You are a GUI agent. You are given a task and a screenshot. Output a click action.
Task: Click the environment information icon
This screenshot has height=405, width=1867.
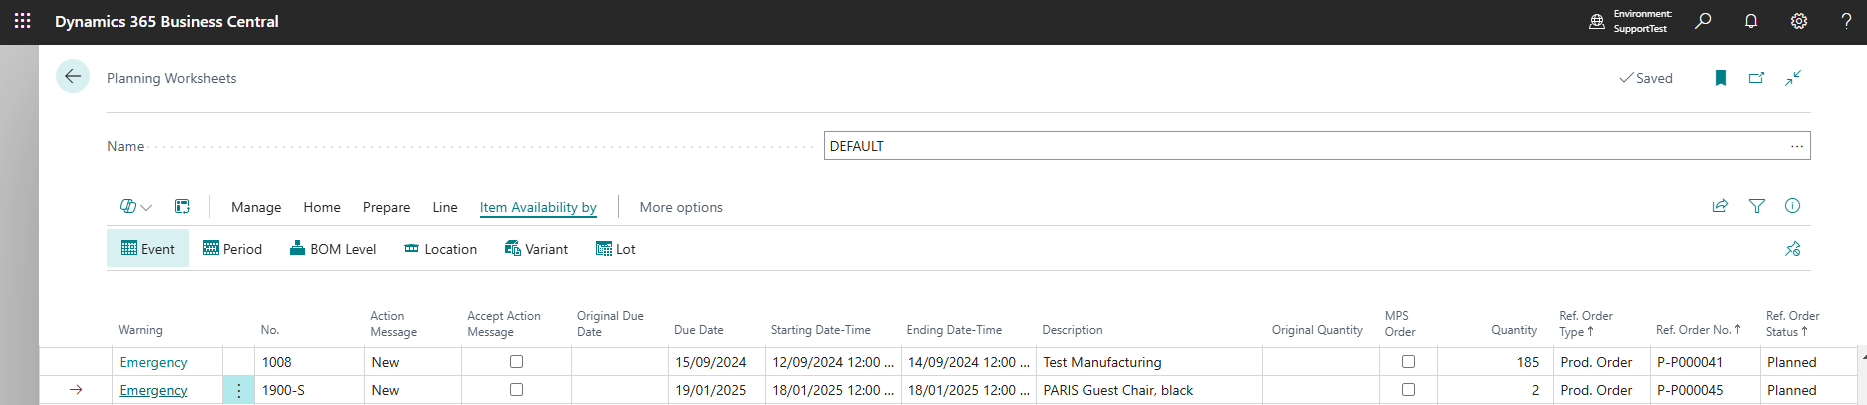click(1597, 21)
